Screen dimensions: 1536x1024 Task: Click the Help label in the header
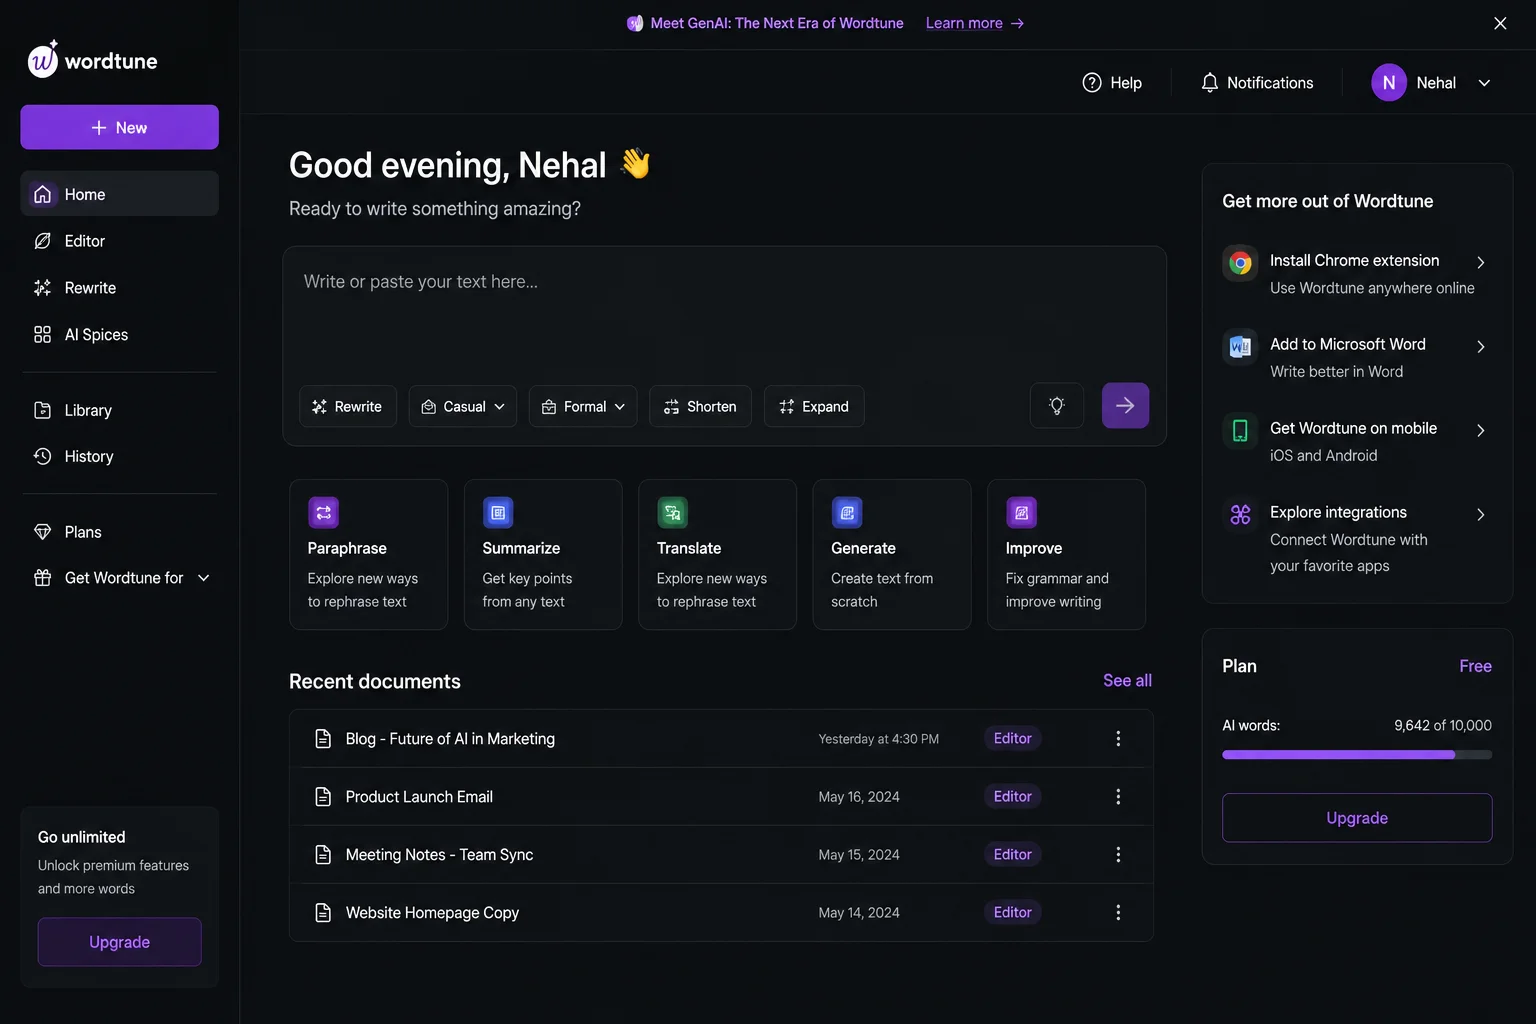tap(1126, 83)
